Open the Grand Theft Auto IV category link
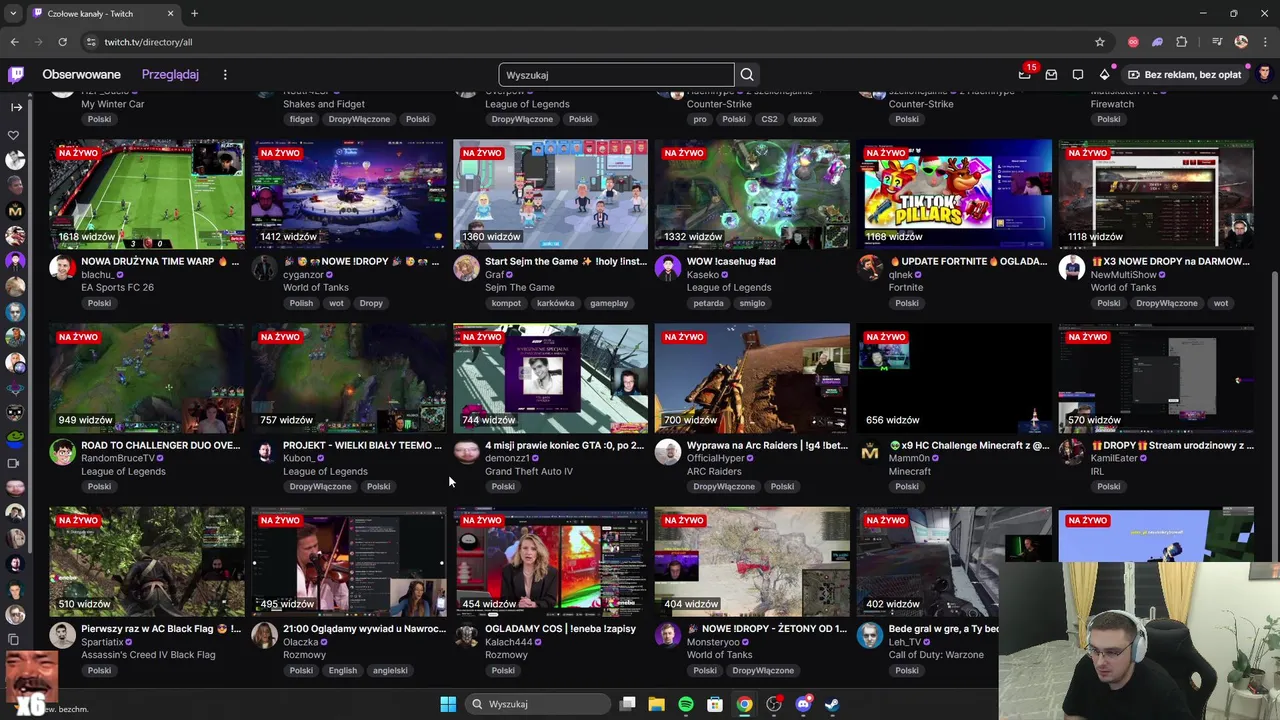Screen dimensions: 1280x720 pos(529,472)
